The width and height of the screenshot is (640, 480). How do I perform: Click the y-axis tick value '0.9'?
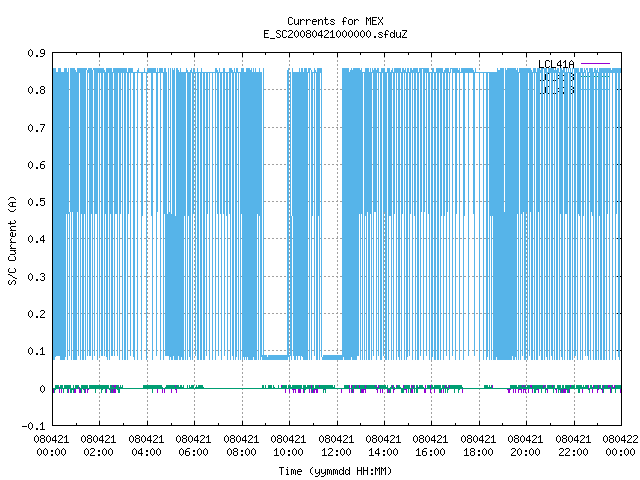coord(37,53)
